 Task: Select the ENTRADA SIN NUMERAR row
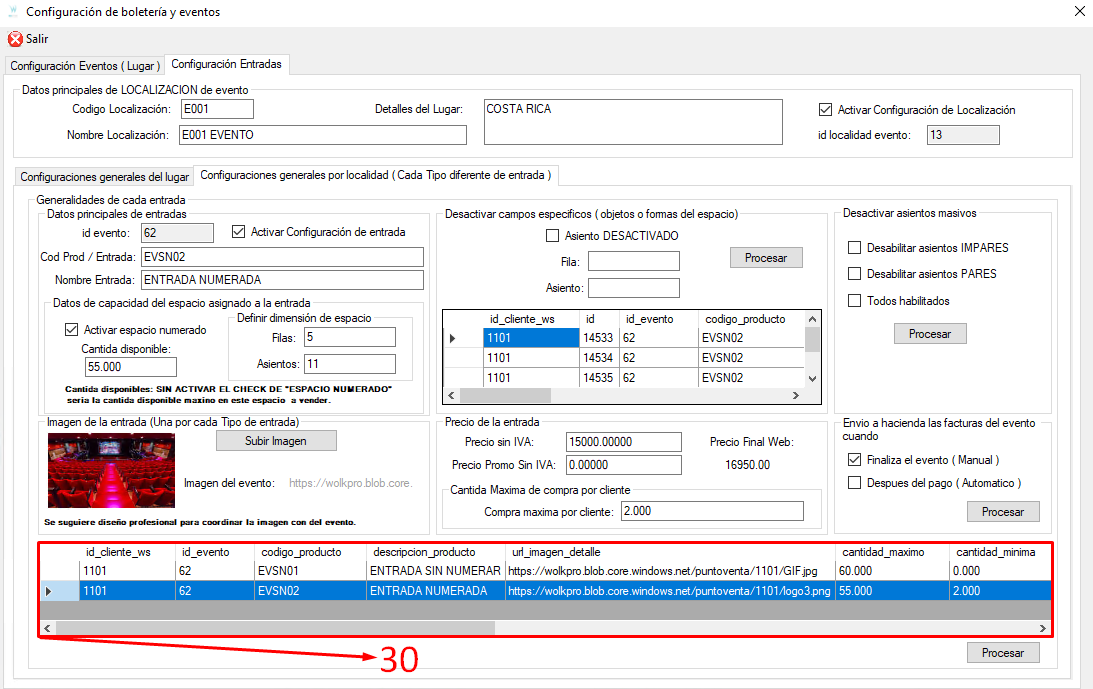click(545, 571)
